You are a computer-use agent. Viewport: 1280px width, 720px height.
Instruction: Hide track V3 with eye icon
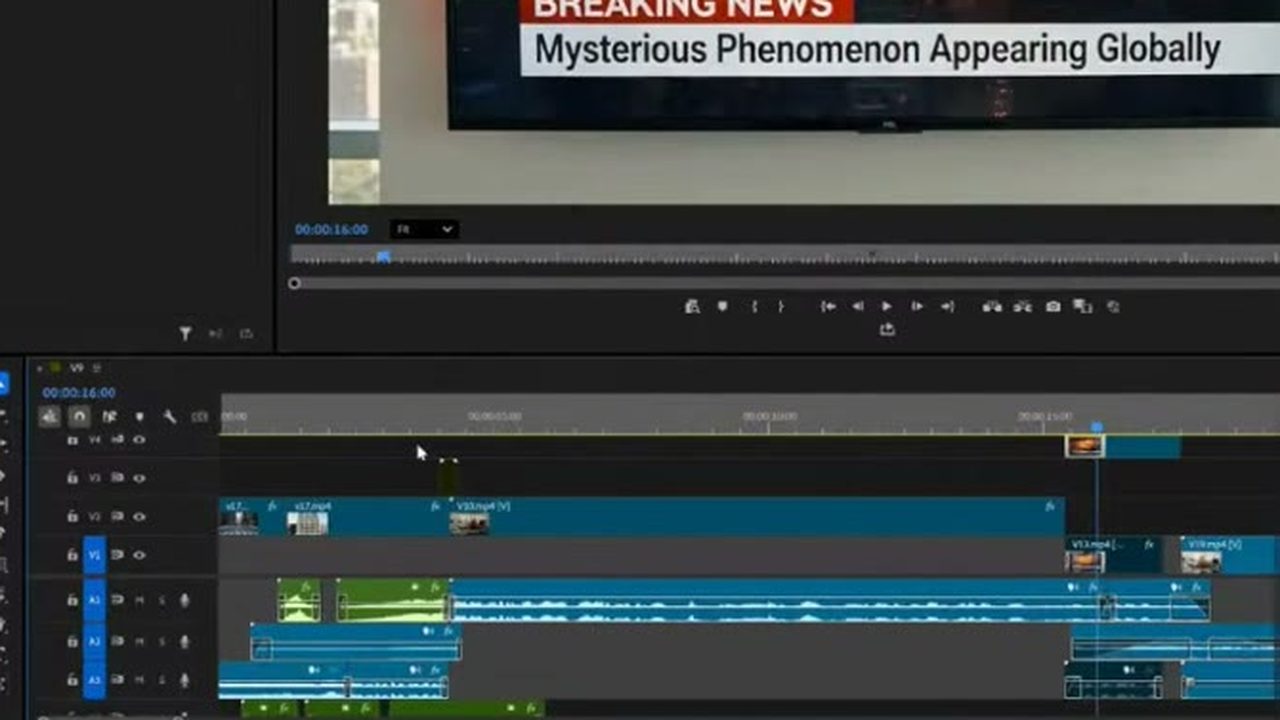click(139, 478)
